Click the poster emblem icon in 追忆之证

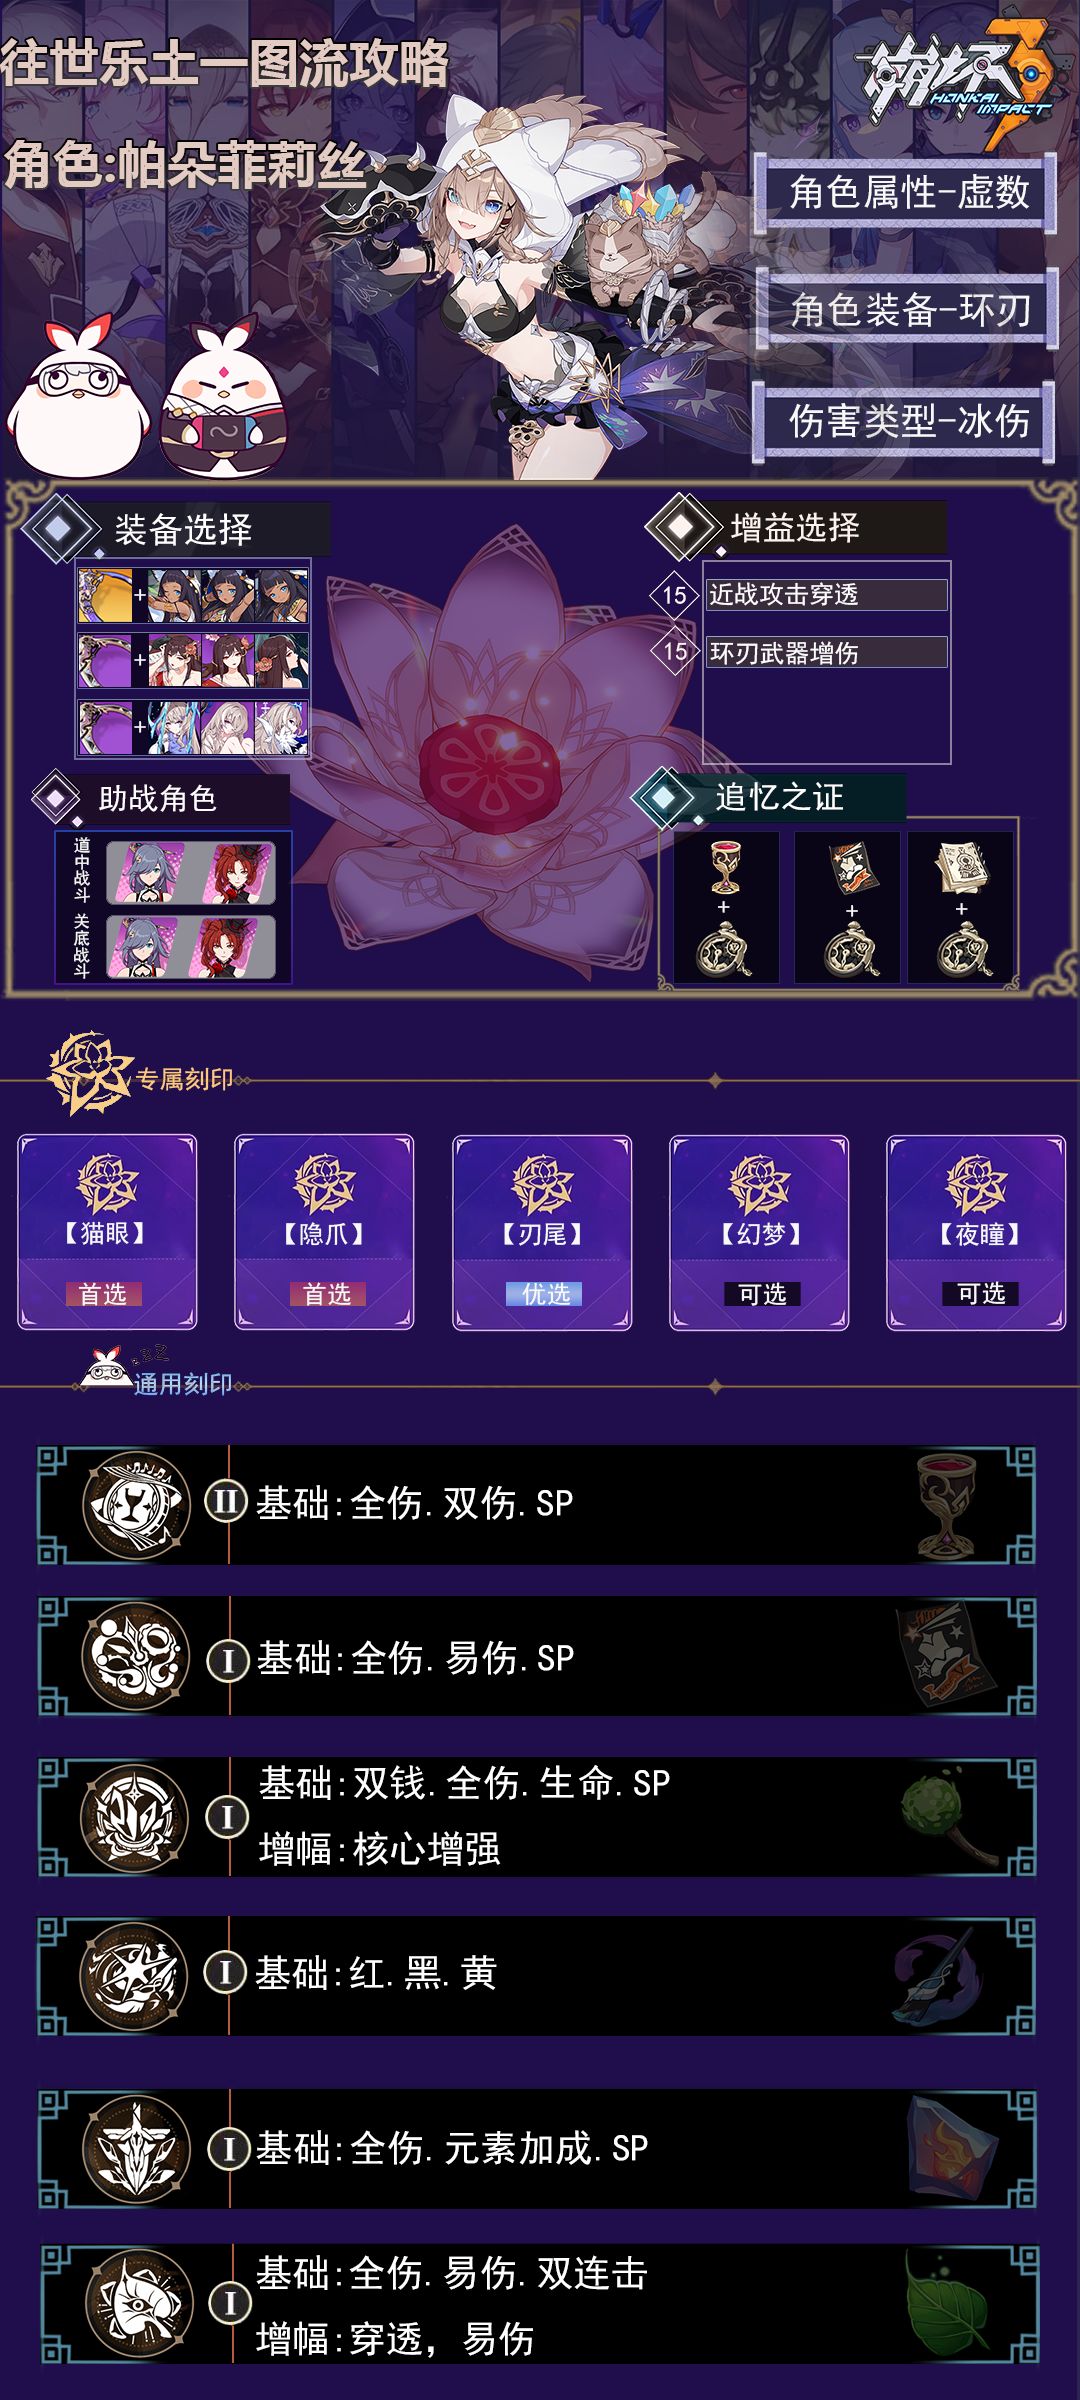point(852,867)
